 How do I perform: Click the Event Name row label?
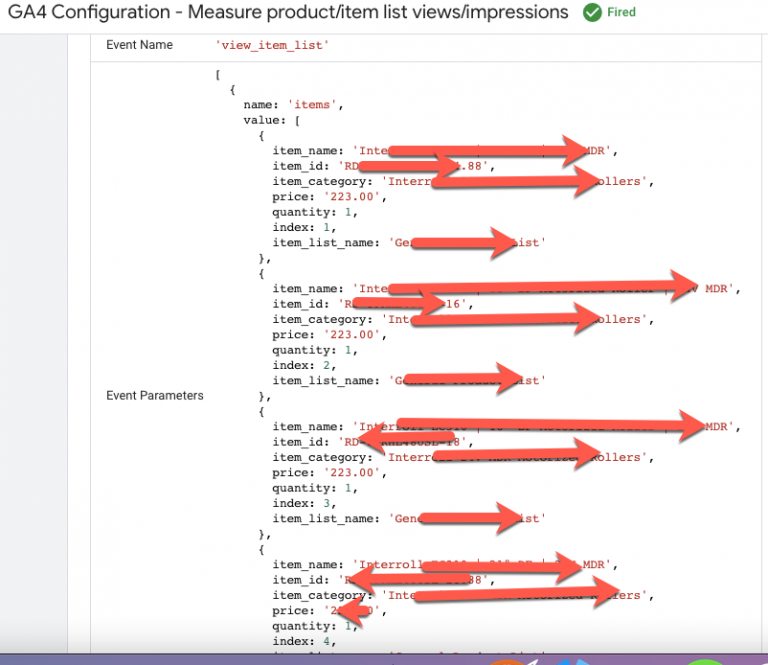(139, 45)
